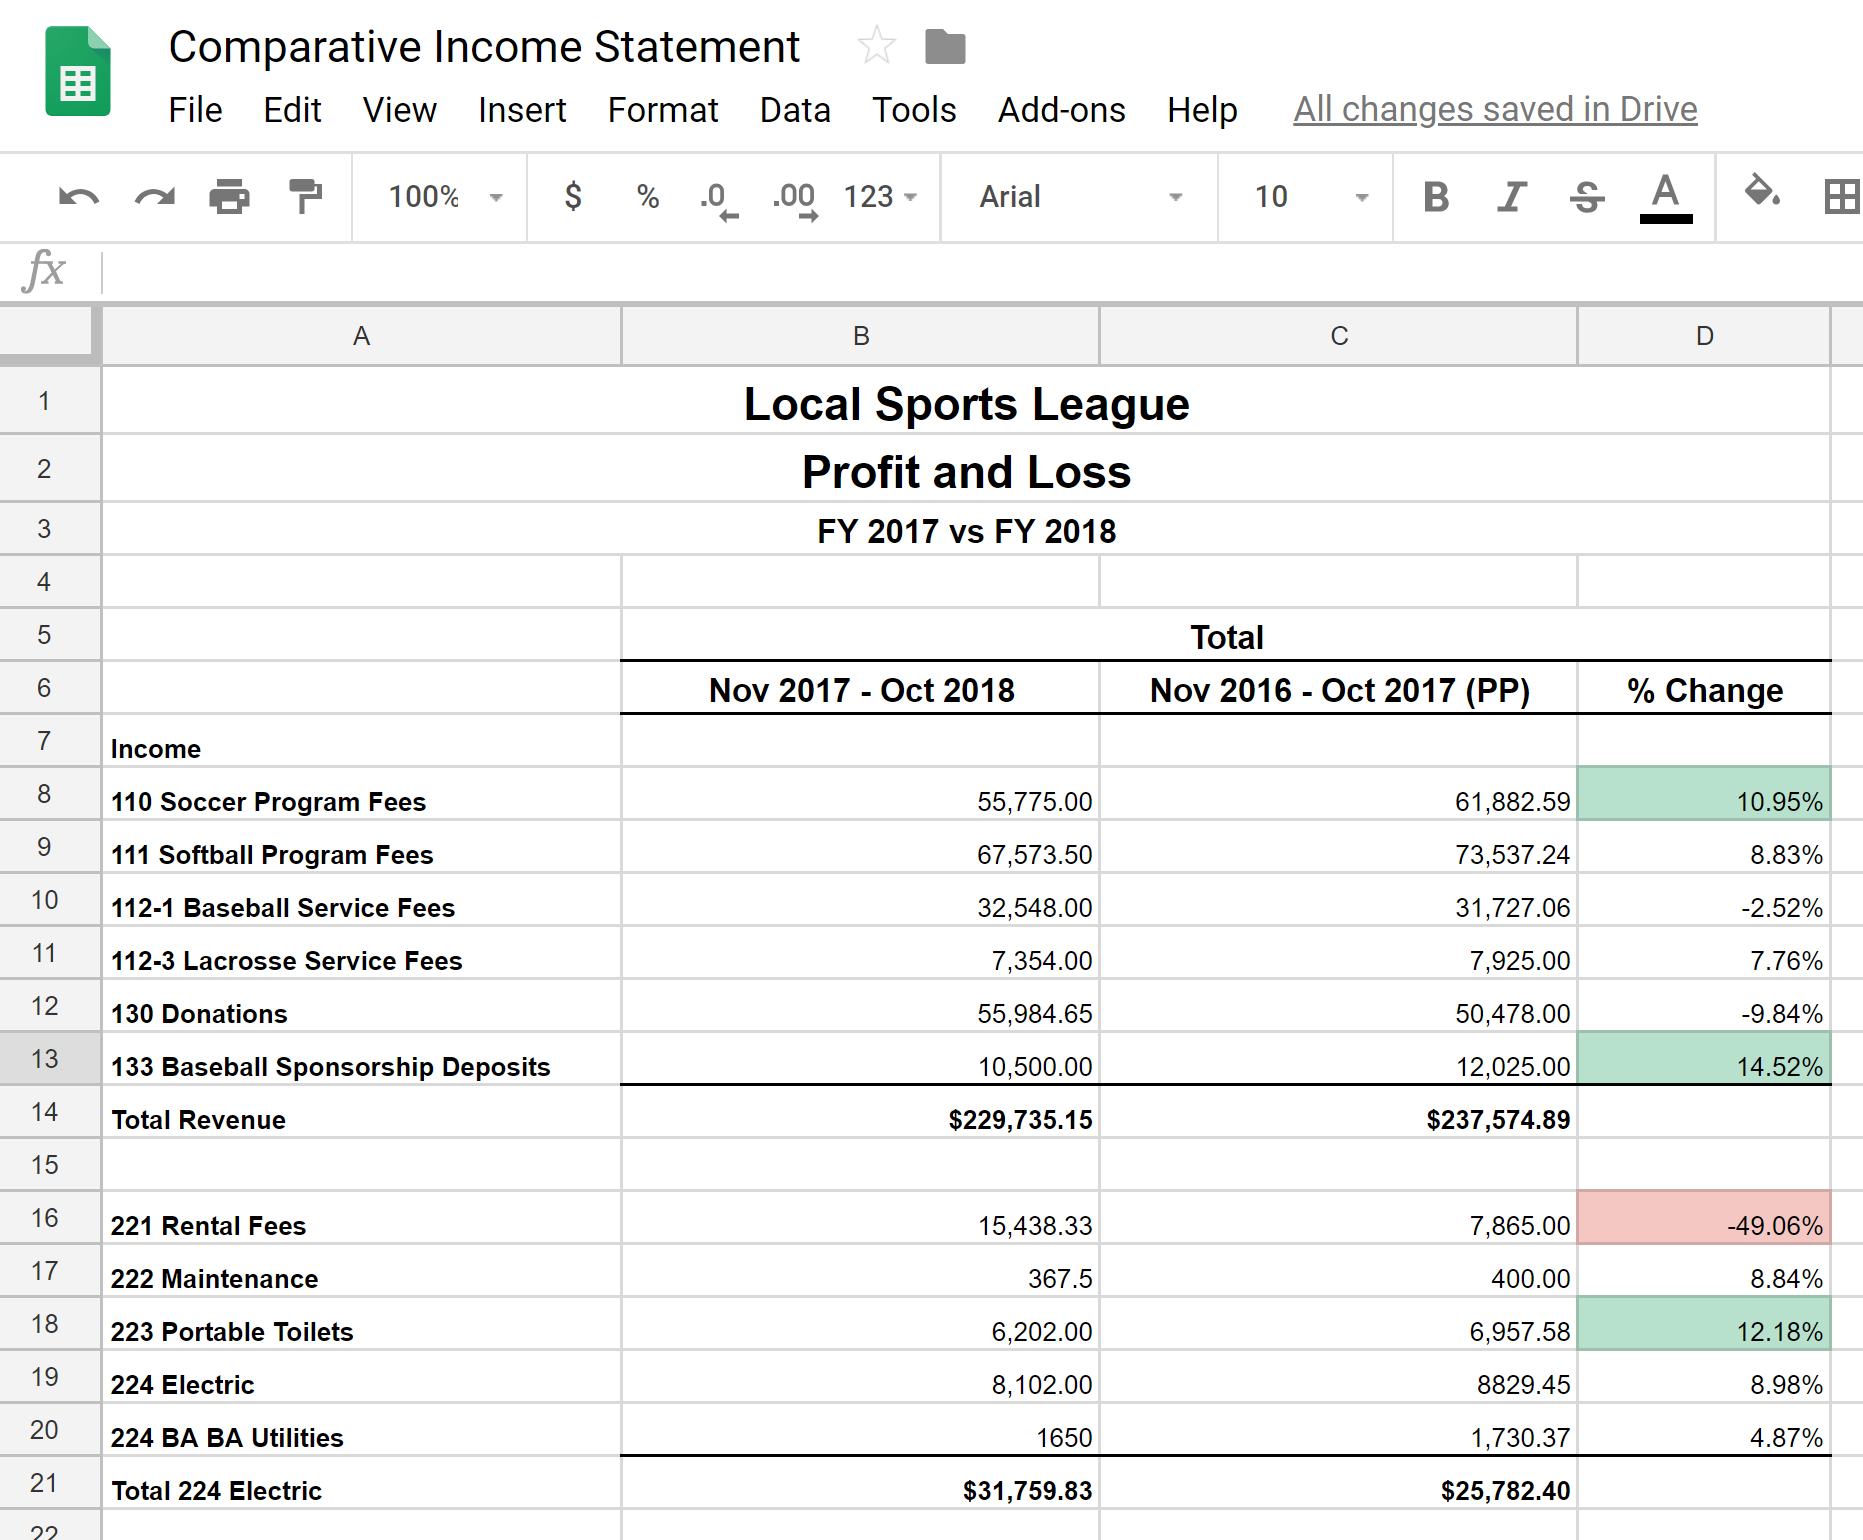Click red -49.06% cell
This screenshot has width=1863, height=1540.
[x=1704, y=1218]
